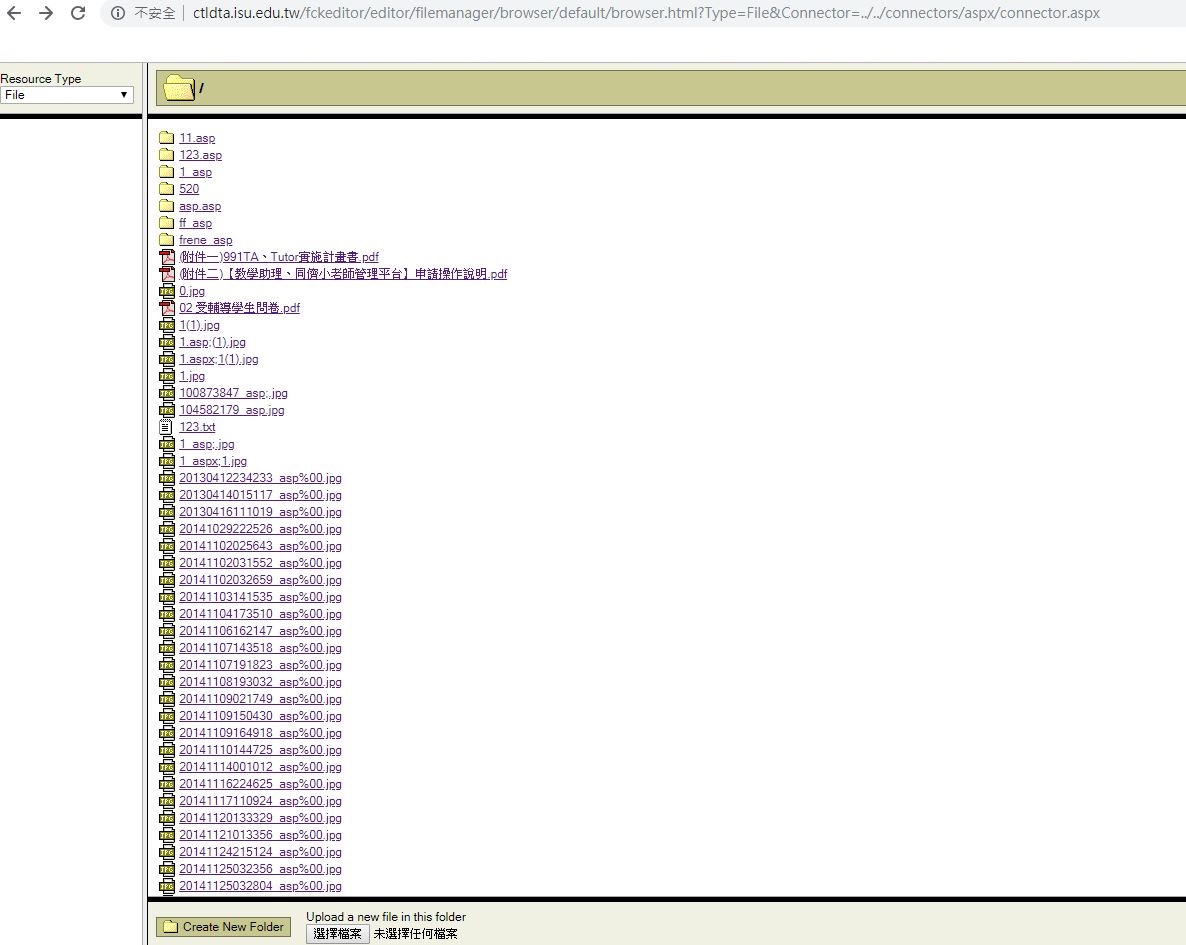Reload the page with the refresh icon
Image resolution: width=1186 pixels, height=945 pixels.
(78, 13)
